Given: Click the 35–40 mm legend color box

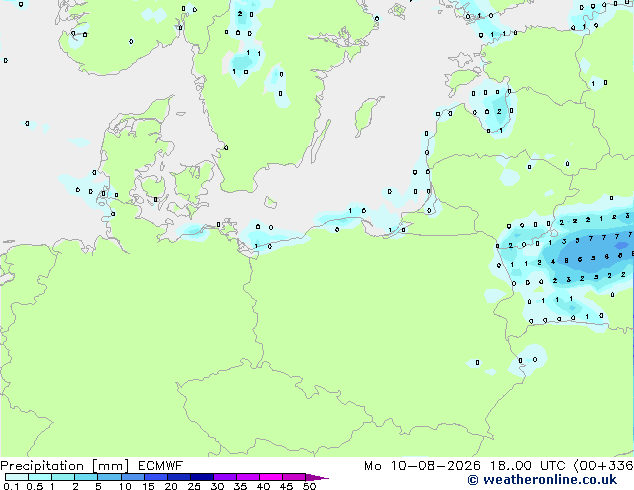Looking at the screenshot, I should (x=248, y=477).
